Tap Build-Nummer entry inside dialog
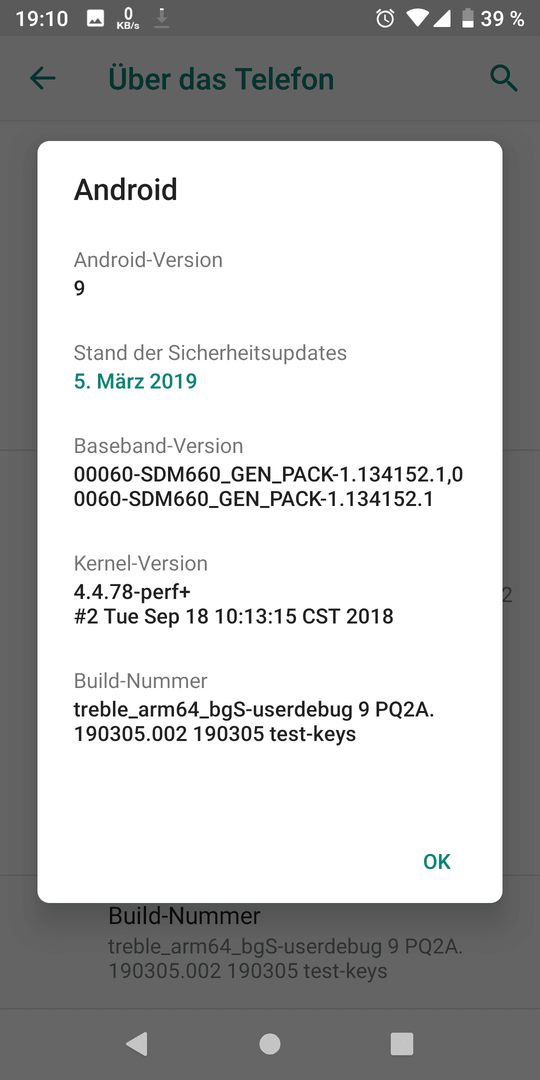The image size is (540, 1080). pyautogui.click(x=254, y=709)
